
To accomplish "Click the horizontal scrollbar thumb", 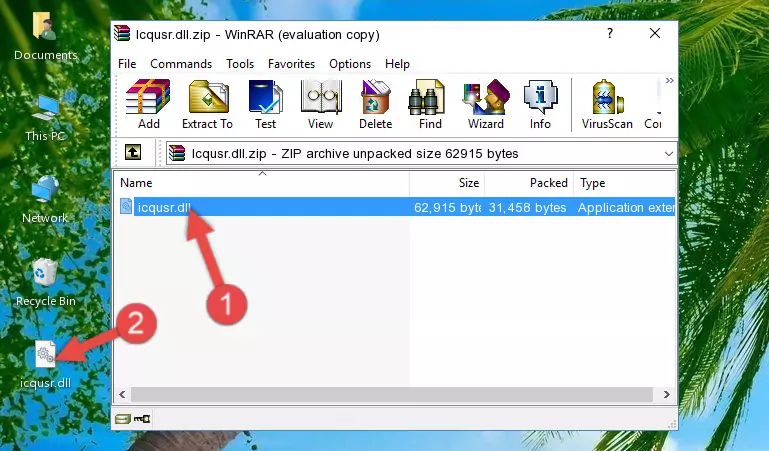I will coord(391,395).
